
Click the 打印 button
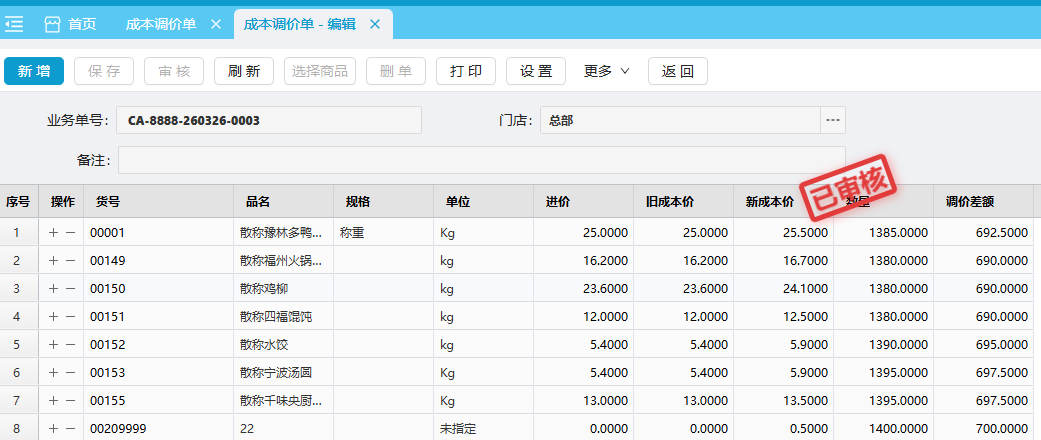click(466, 71)
